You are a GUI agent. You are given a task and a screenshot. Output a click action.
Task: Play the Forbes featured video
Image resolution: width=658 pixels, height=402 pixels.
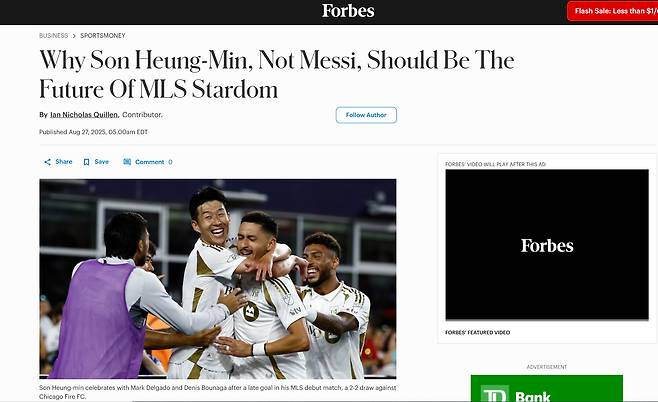(x=547, y=245)
